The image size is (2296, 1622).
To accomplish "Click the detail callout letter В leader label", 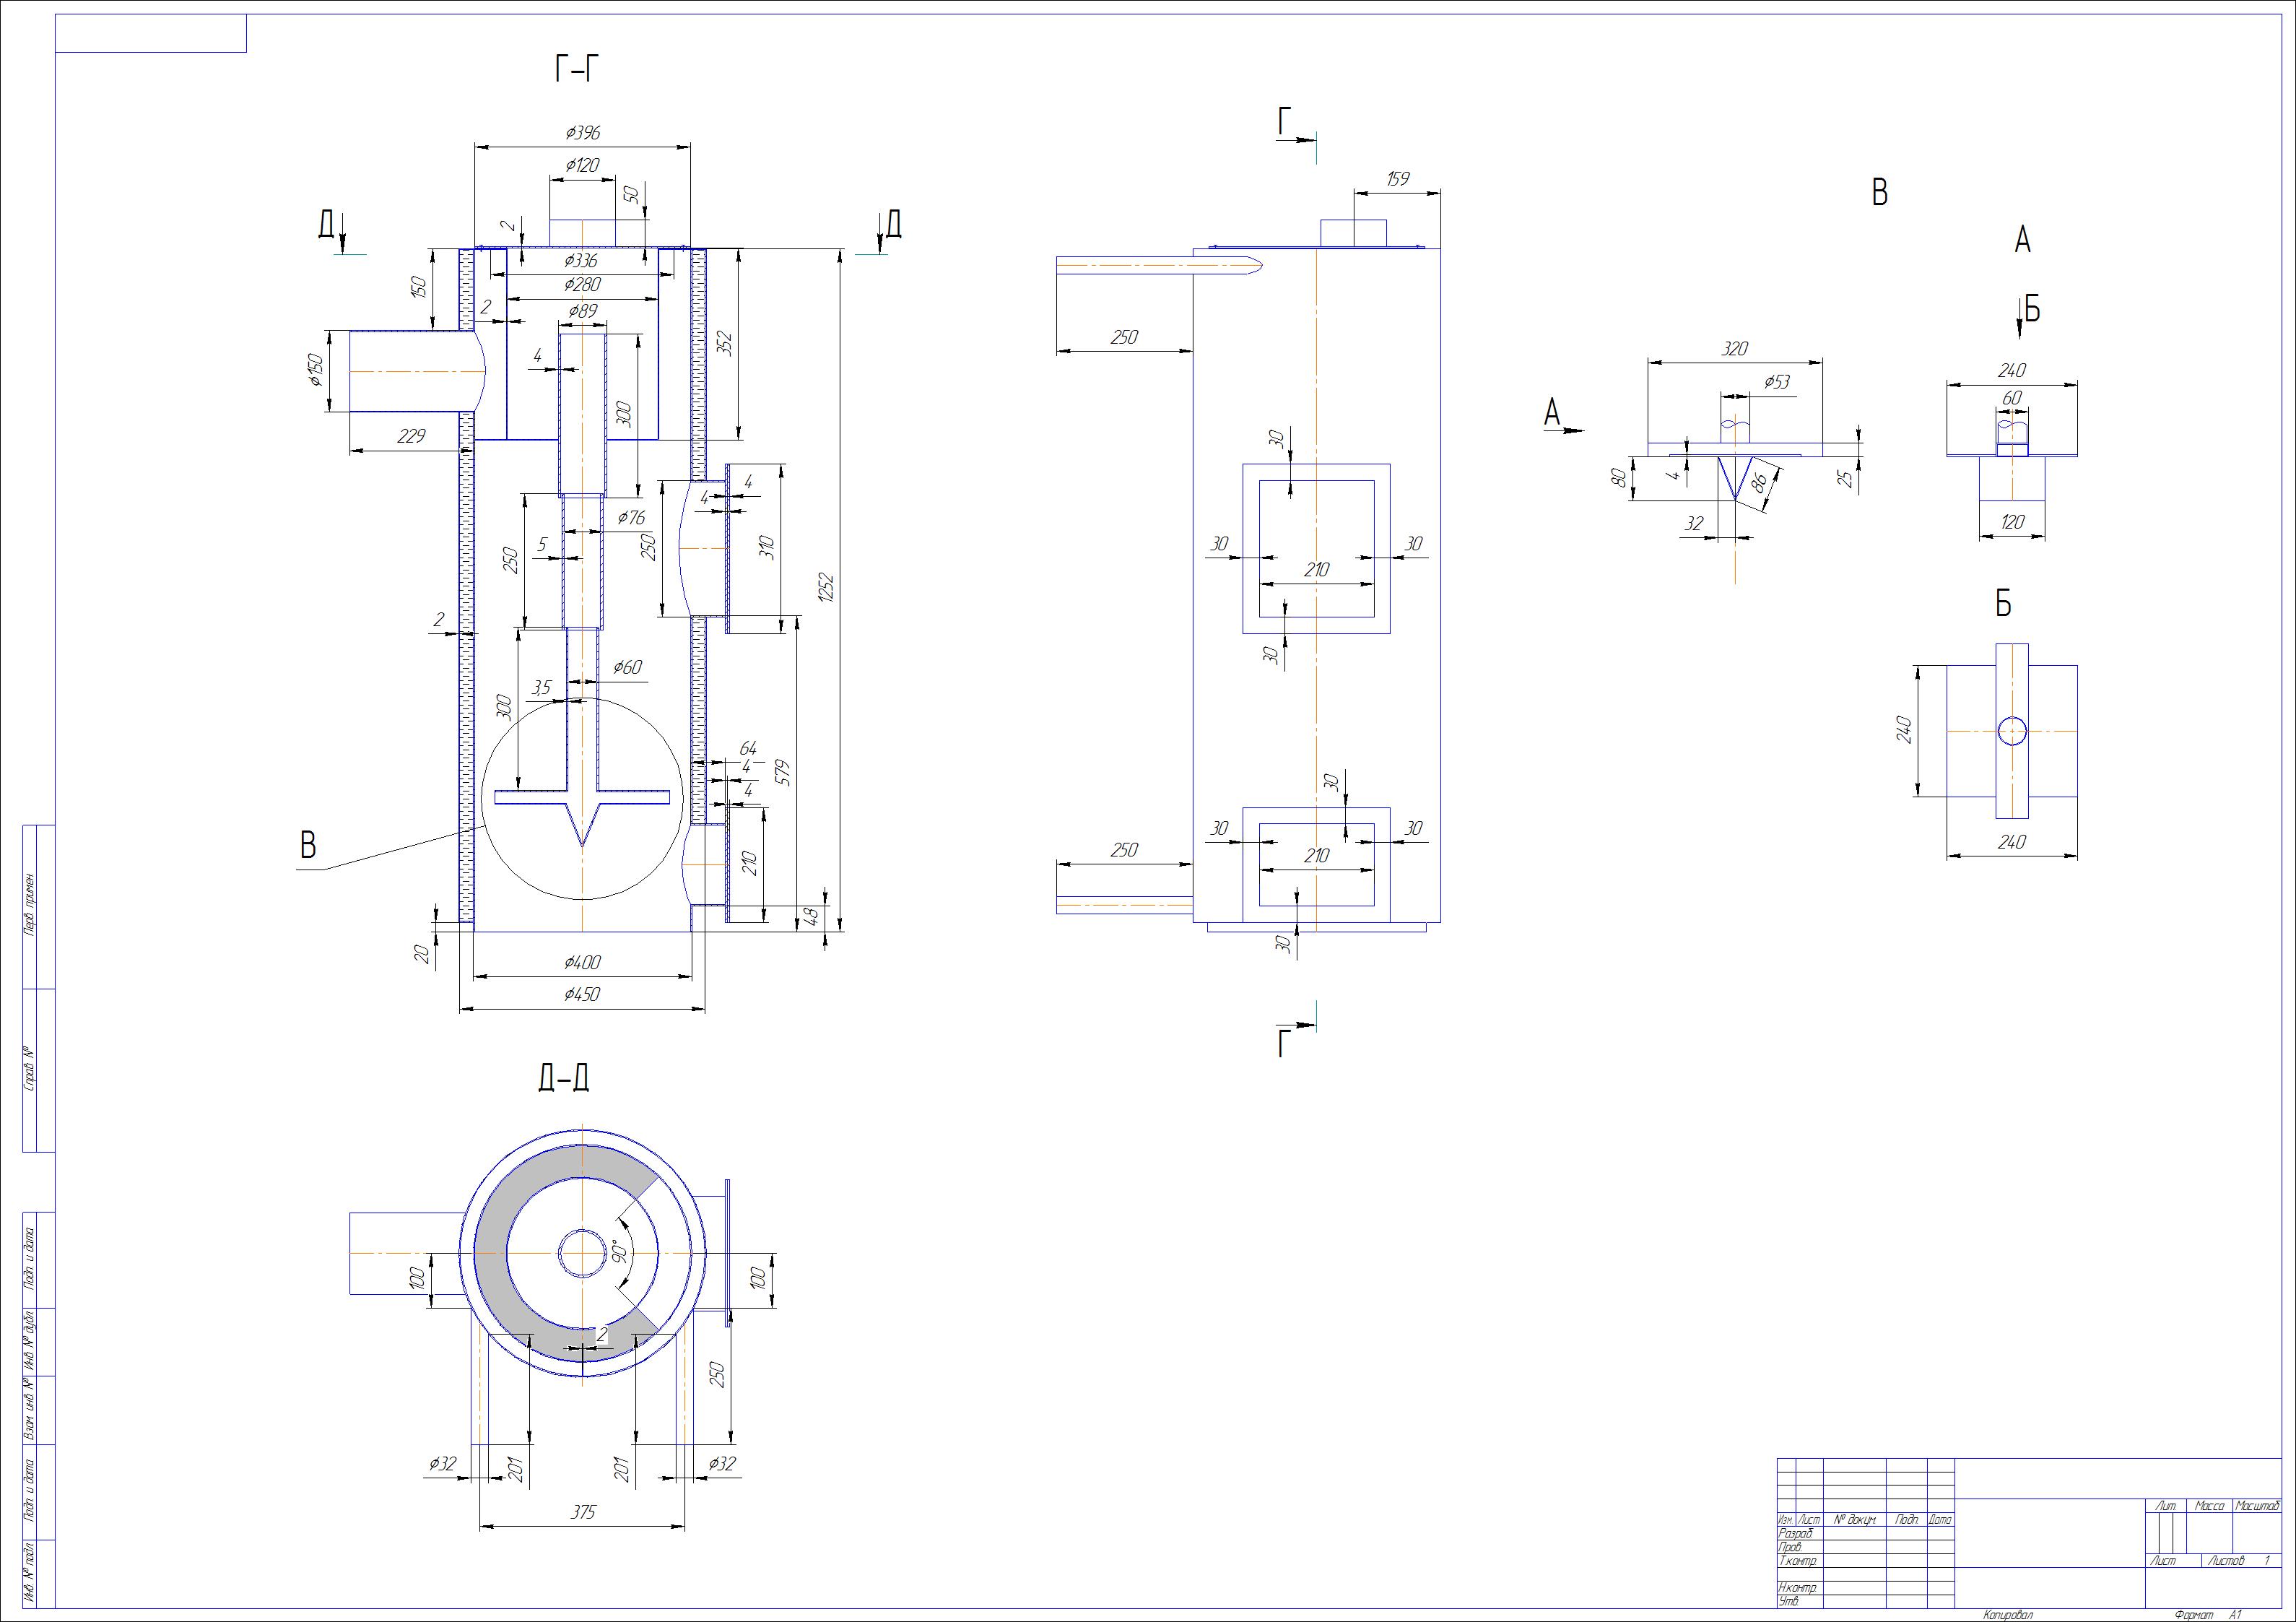I will (308, 846).
